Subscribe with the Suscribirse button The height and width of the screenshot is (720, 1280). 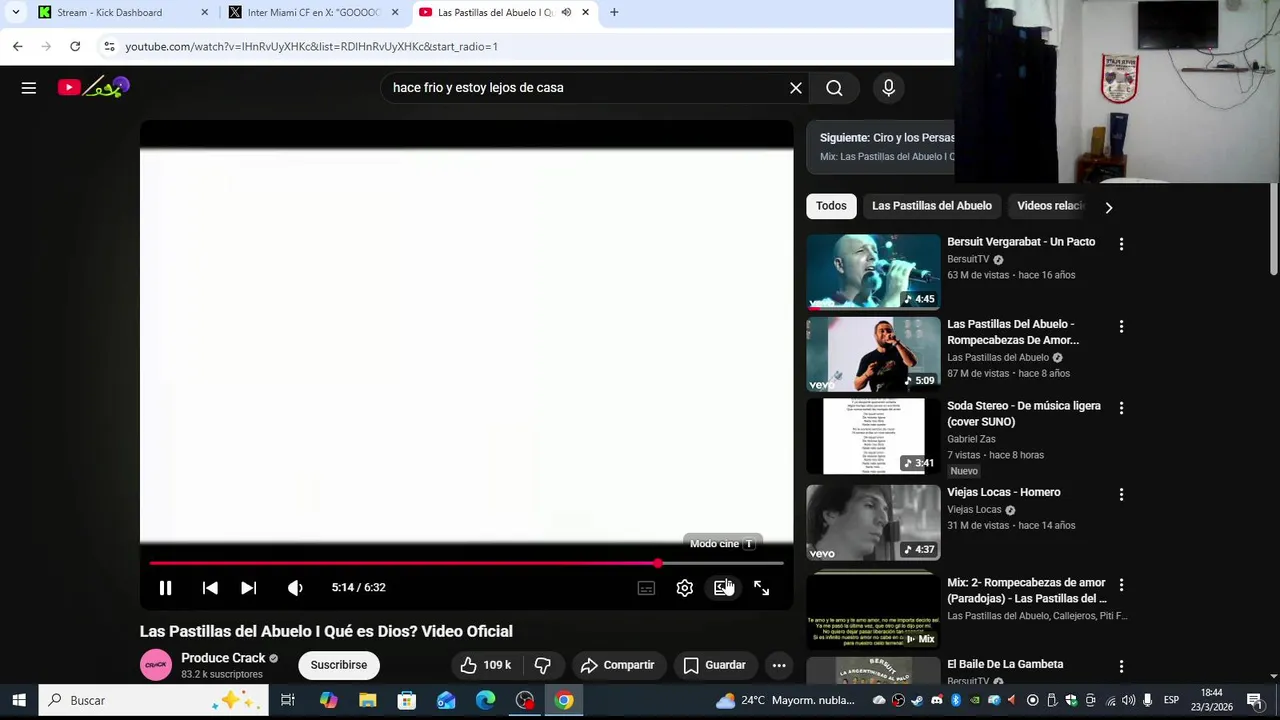[339, 665]
